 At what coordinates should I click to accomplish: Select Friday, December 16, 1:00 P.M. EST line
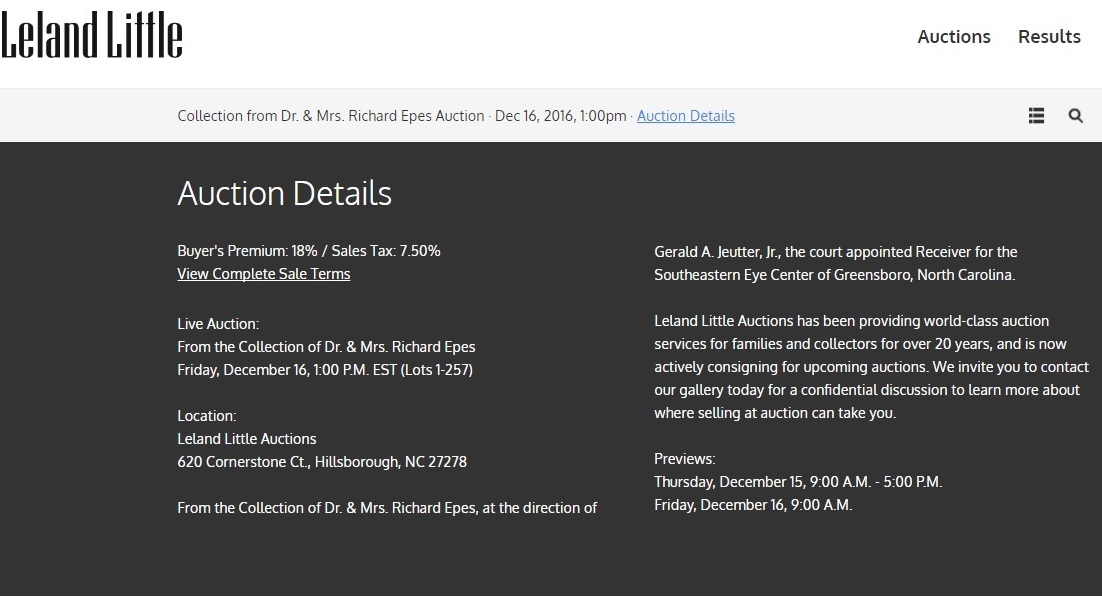(325, 370)
